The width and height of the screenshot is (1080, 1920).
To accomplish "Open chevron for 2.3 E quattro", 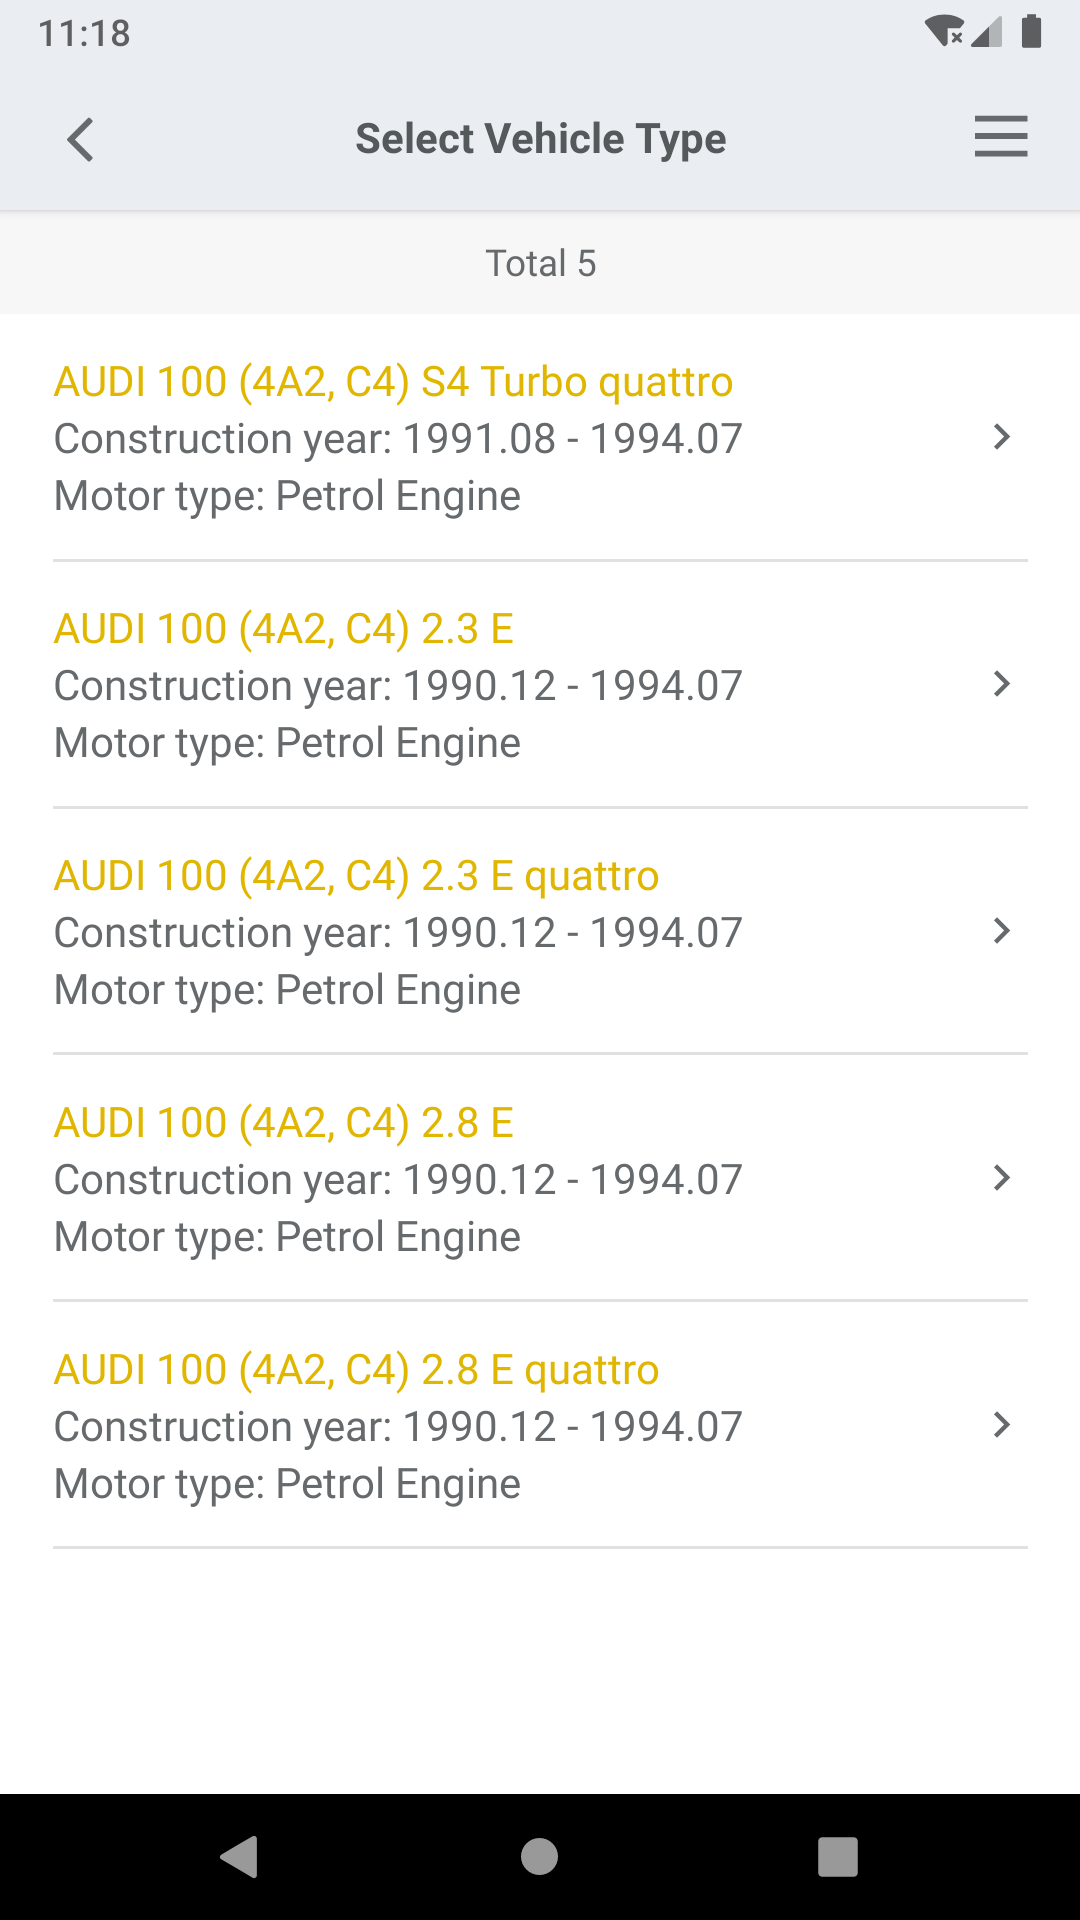I will point(1001,931).
